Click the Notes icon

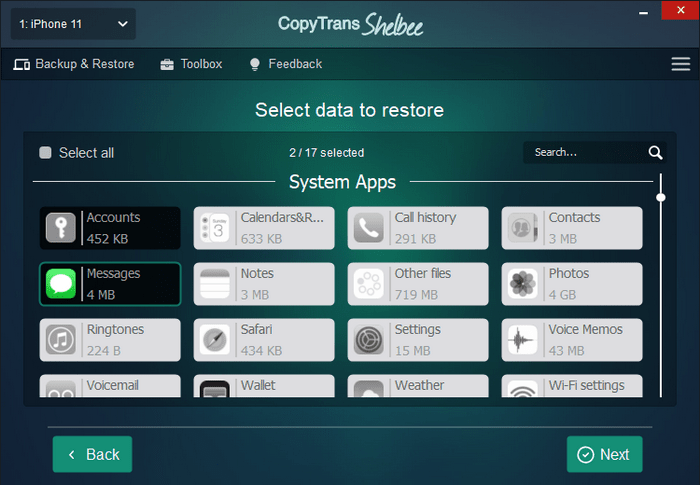click(215, 284)
